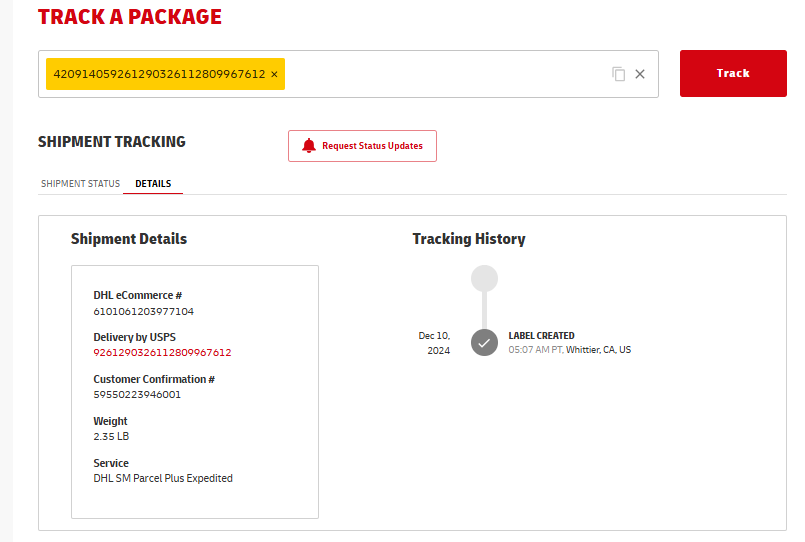Click the empty top tracking history marker
805x542 pixels.
point(485,279)
